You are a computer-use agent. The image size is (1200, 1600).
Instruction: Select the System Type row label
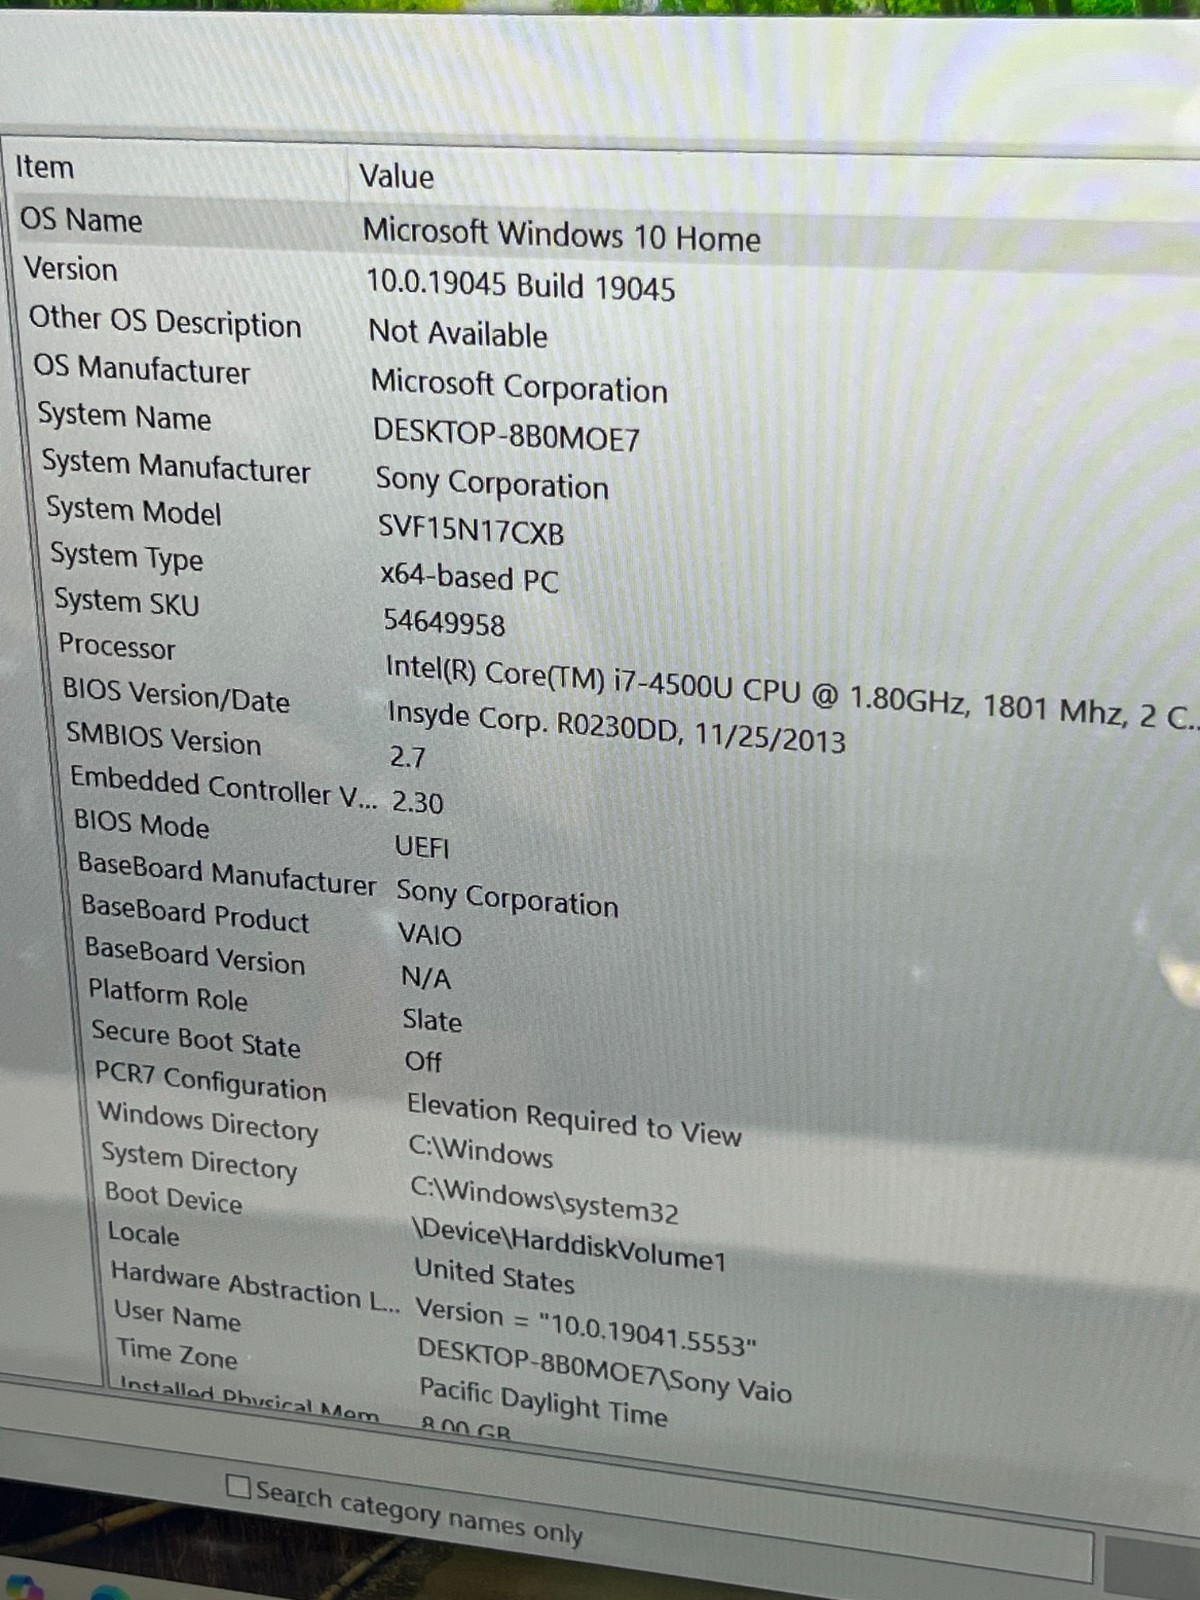[x=127, y=556]
